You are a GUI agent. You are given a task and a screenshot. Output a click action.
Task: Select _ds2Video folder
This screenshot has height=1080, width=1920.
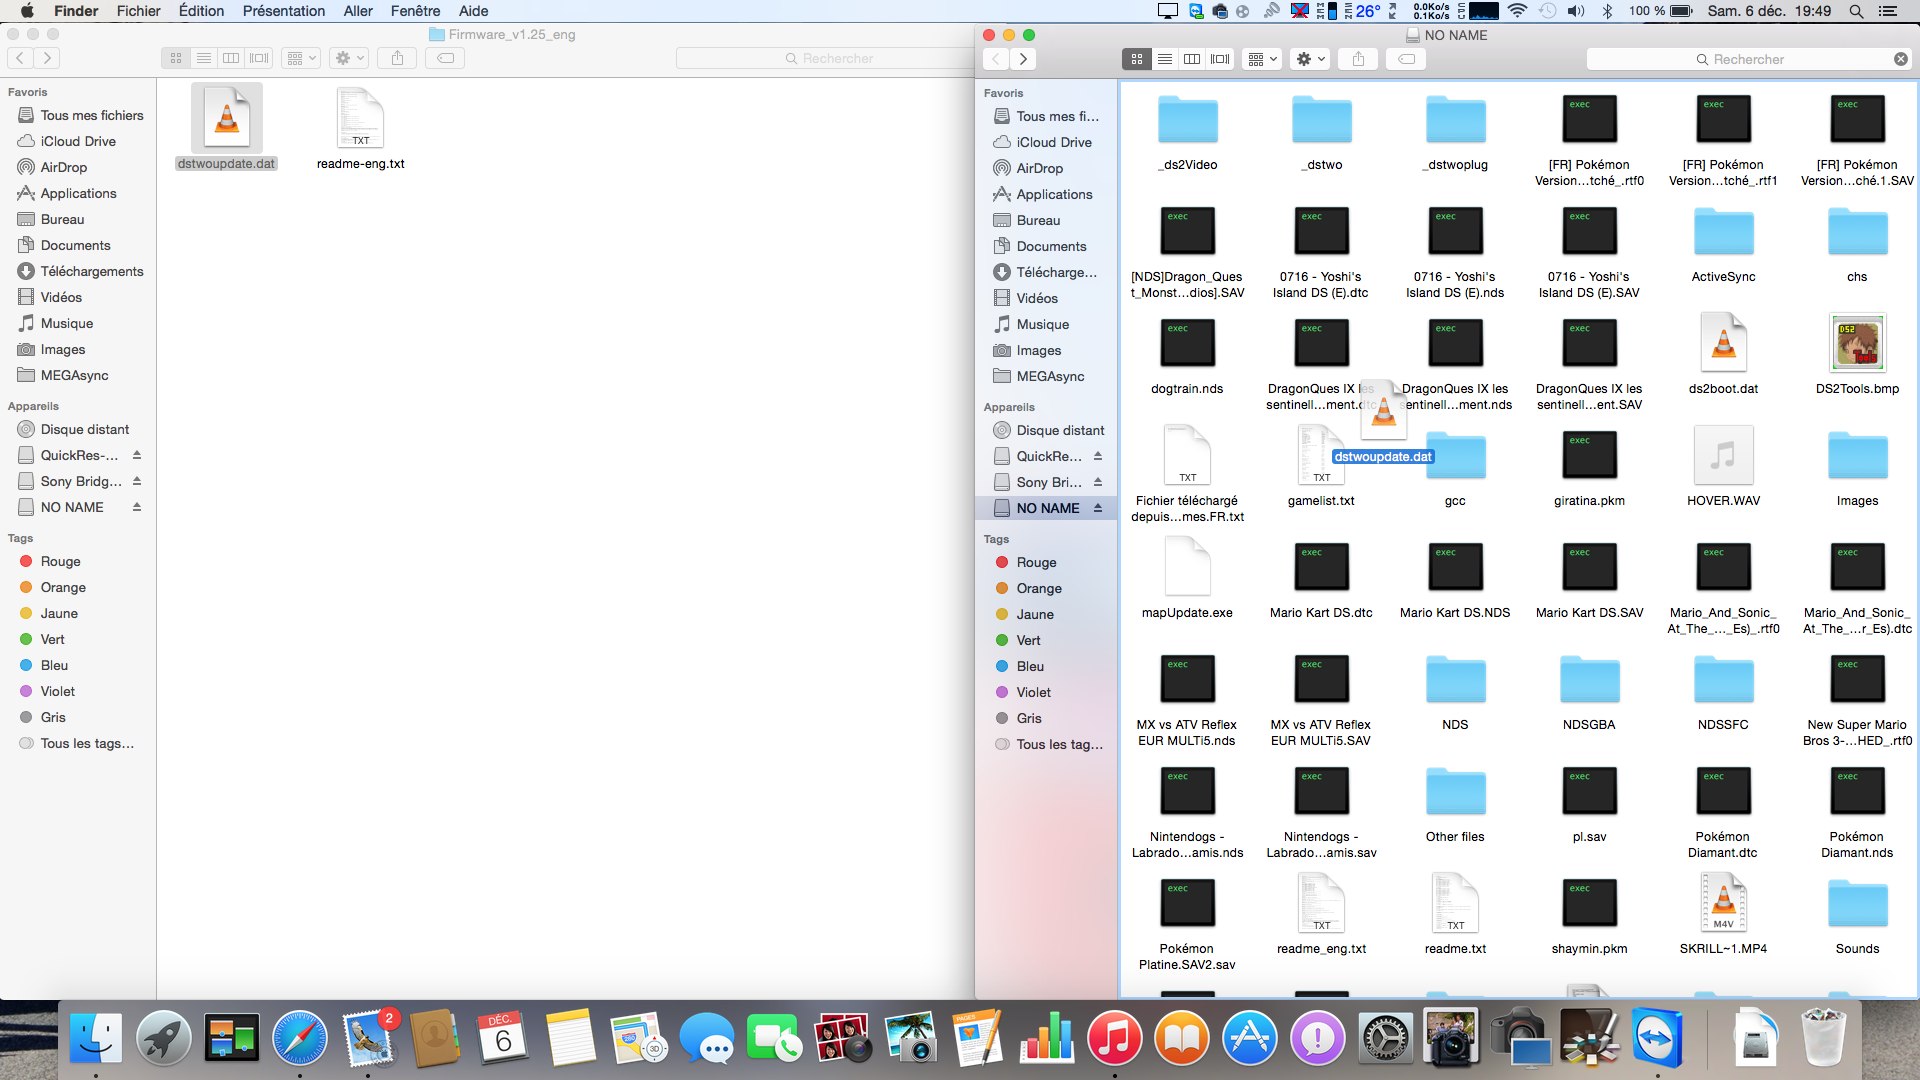tap(1187, 133)
